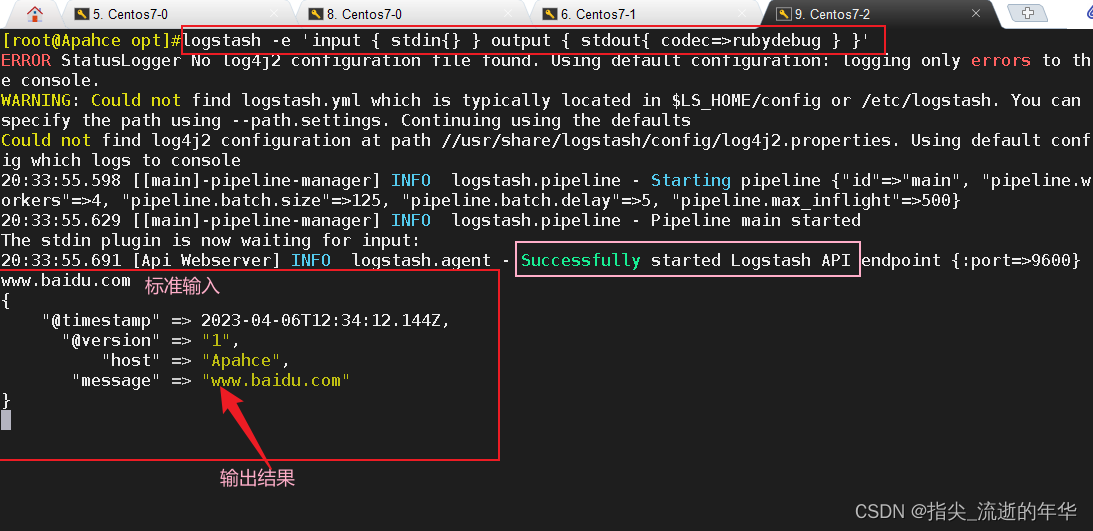Click the typed www.baidu.com input line

pos(66,281)
